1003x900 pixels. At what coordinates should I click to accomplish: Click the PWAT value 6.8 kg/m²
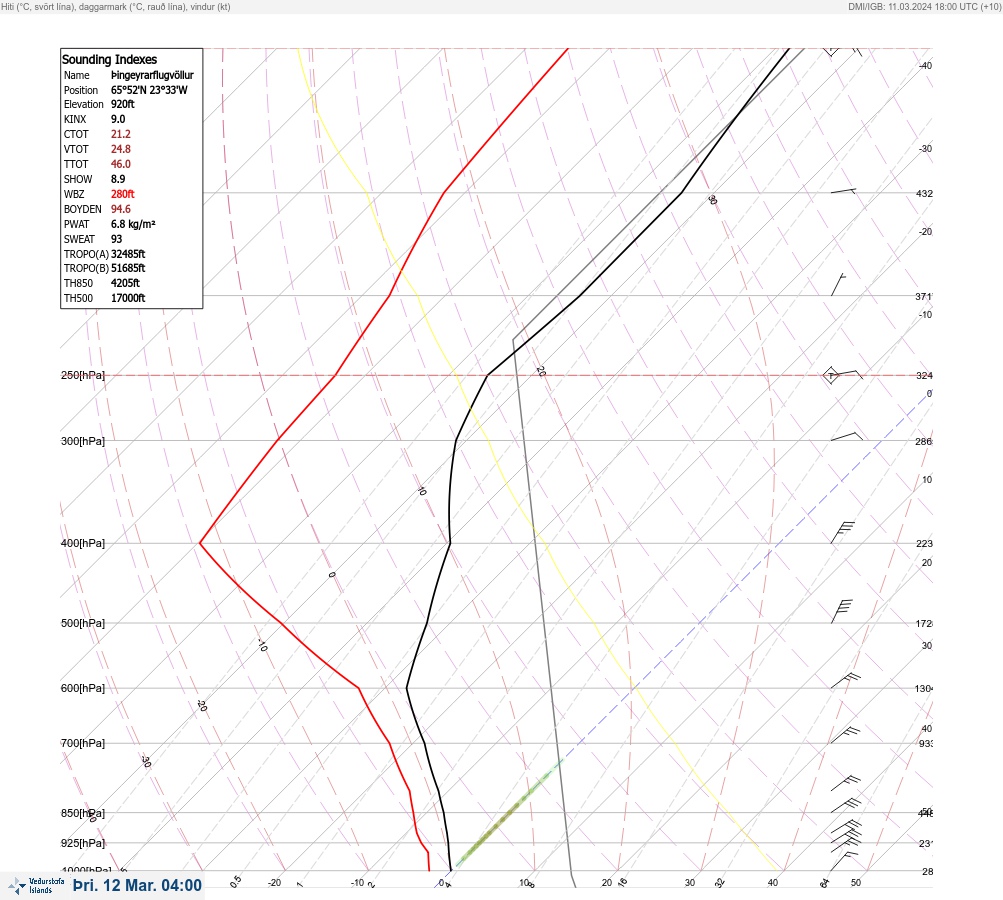[x=133, y=224]
